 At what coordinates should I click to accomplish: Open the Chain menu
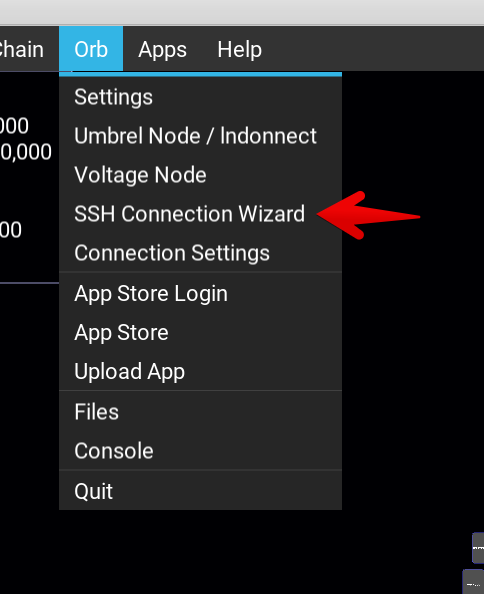tap(22, 49)
